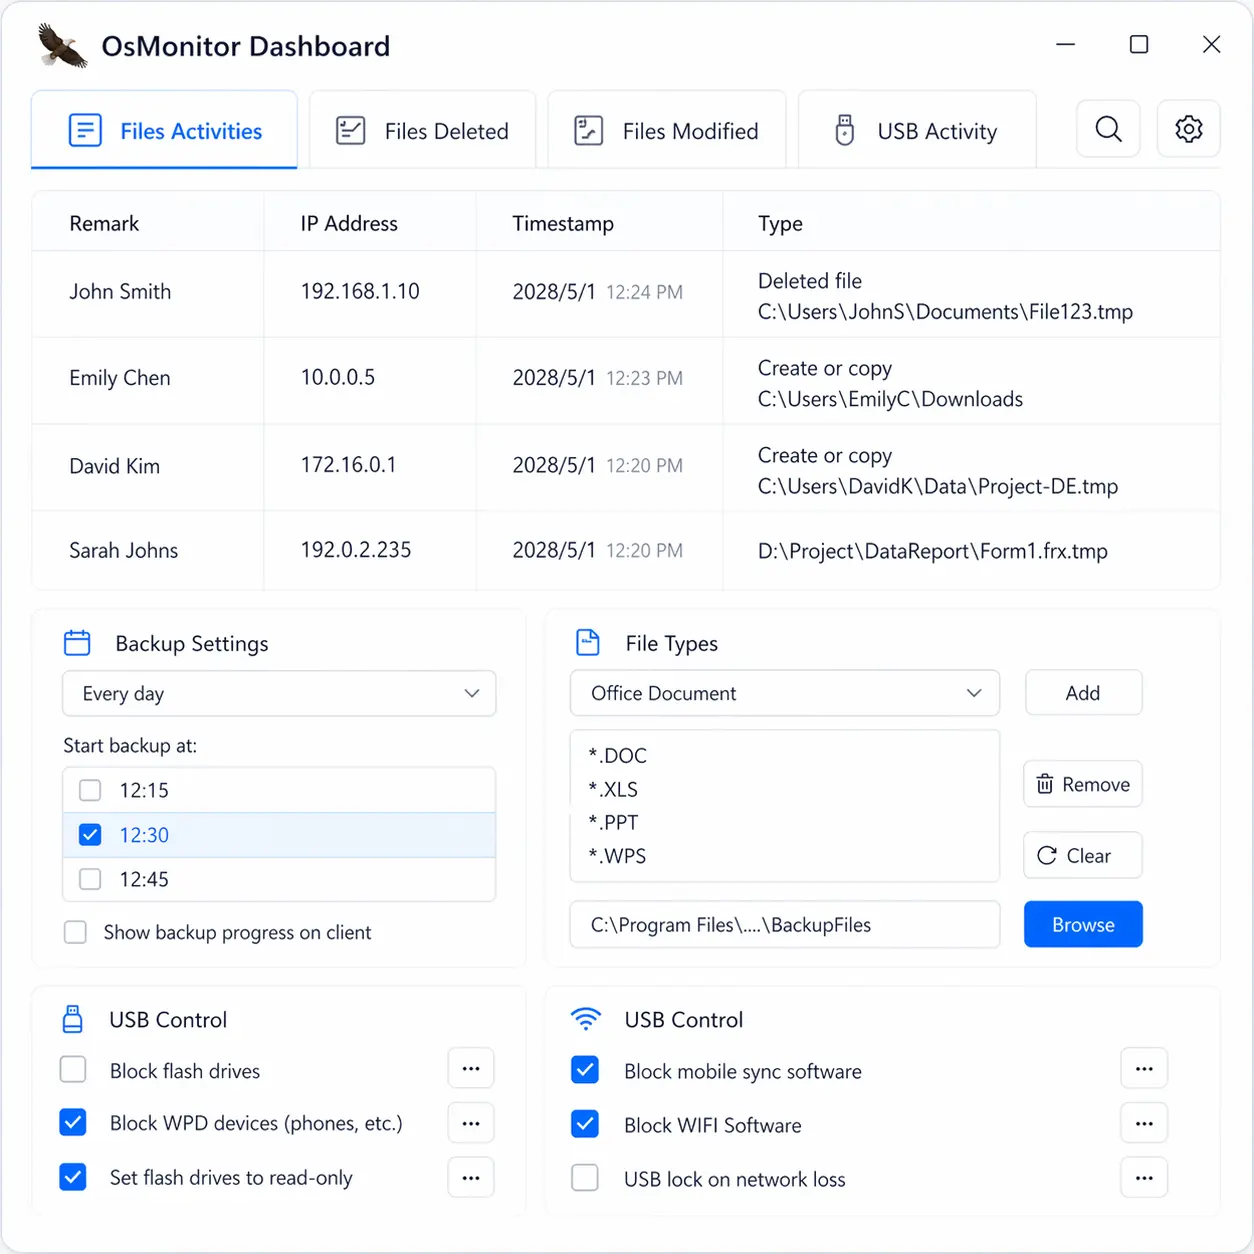Click the Remove button
The width and height of the screenshot is (1254, 1254).
tap(1083, 784)
